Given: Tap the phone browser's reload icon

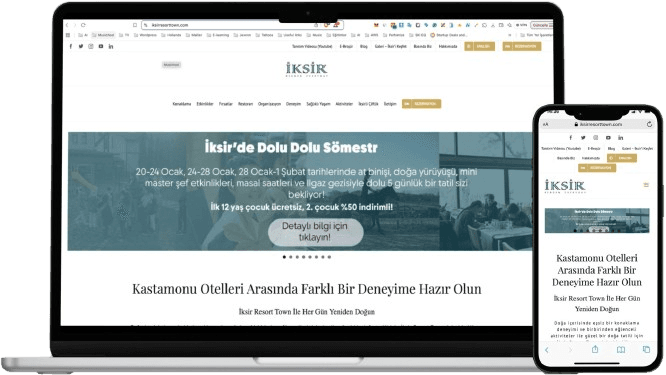Looking at the screenshot, I should pos(649,124).
